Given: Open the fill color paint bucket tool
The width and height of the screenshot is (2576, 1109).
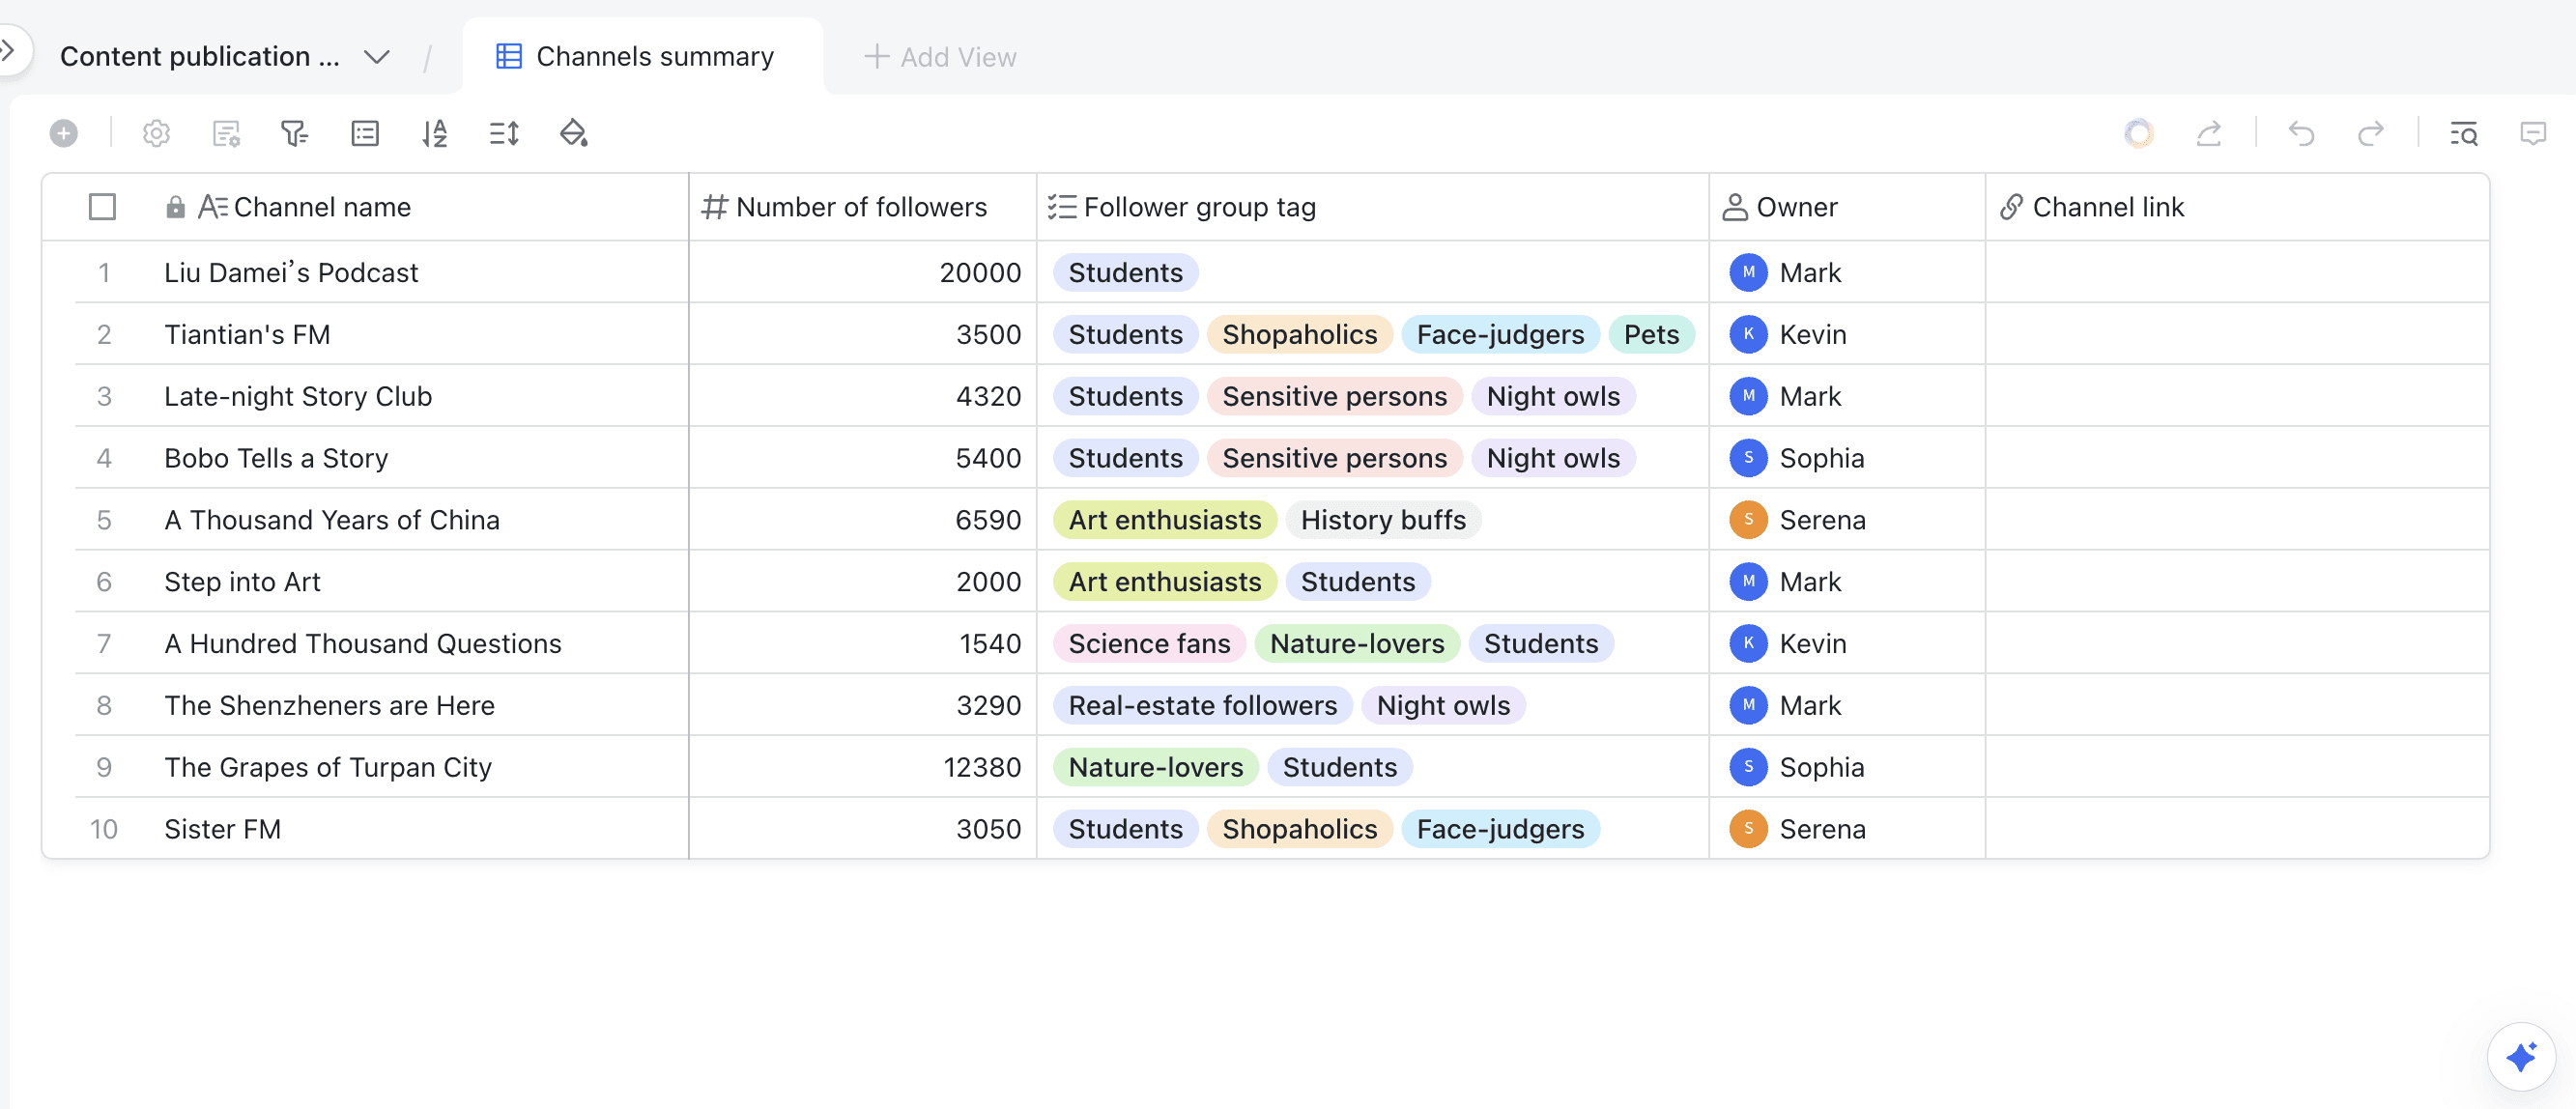Looking at the screenshot, I should click(x=573, y=133).
